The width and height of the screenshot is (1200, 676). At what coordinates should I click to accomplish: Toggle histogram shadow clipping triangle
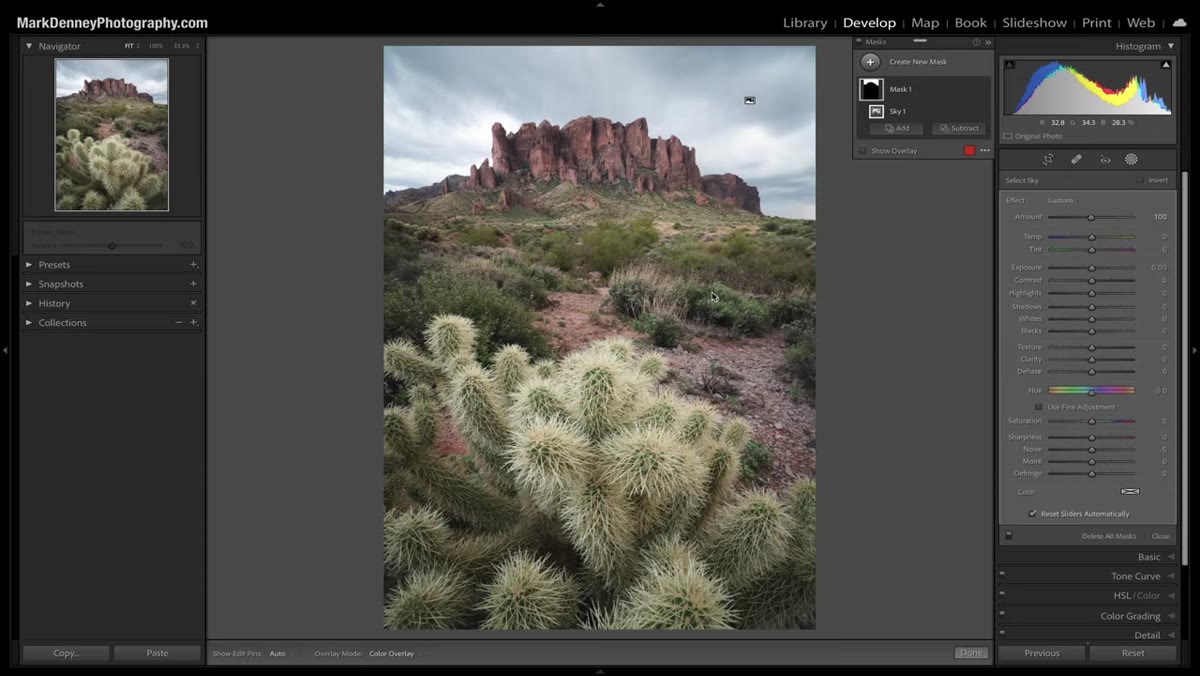(1009, 65)
